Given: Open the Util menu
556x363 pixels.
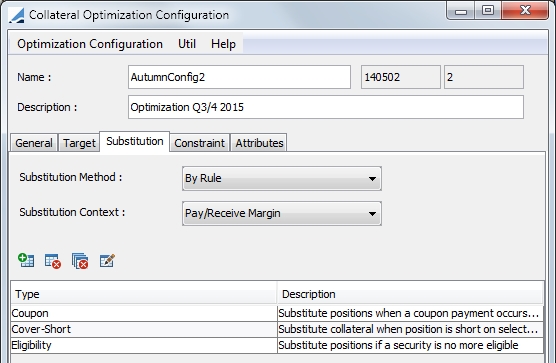Looking at the screenshot, I should click(x=187, y=44).
